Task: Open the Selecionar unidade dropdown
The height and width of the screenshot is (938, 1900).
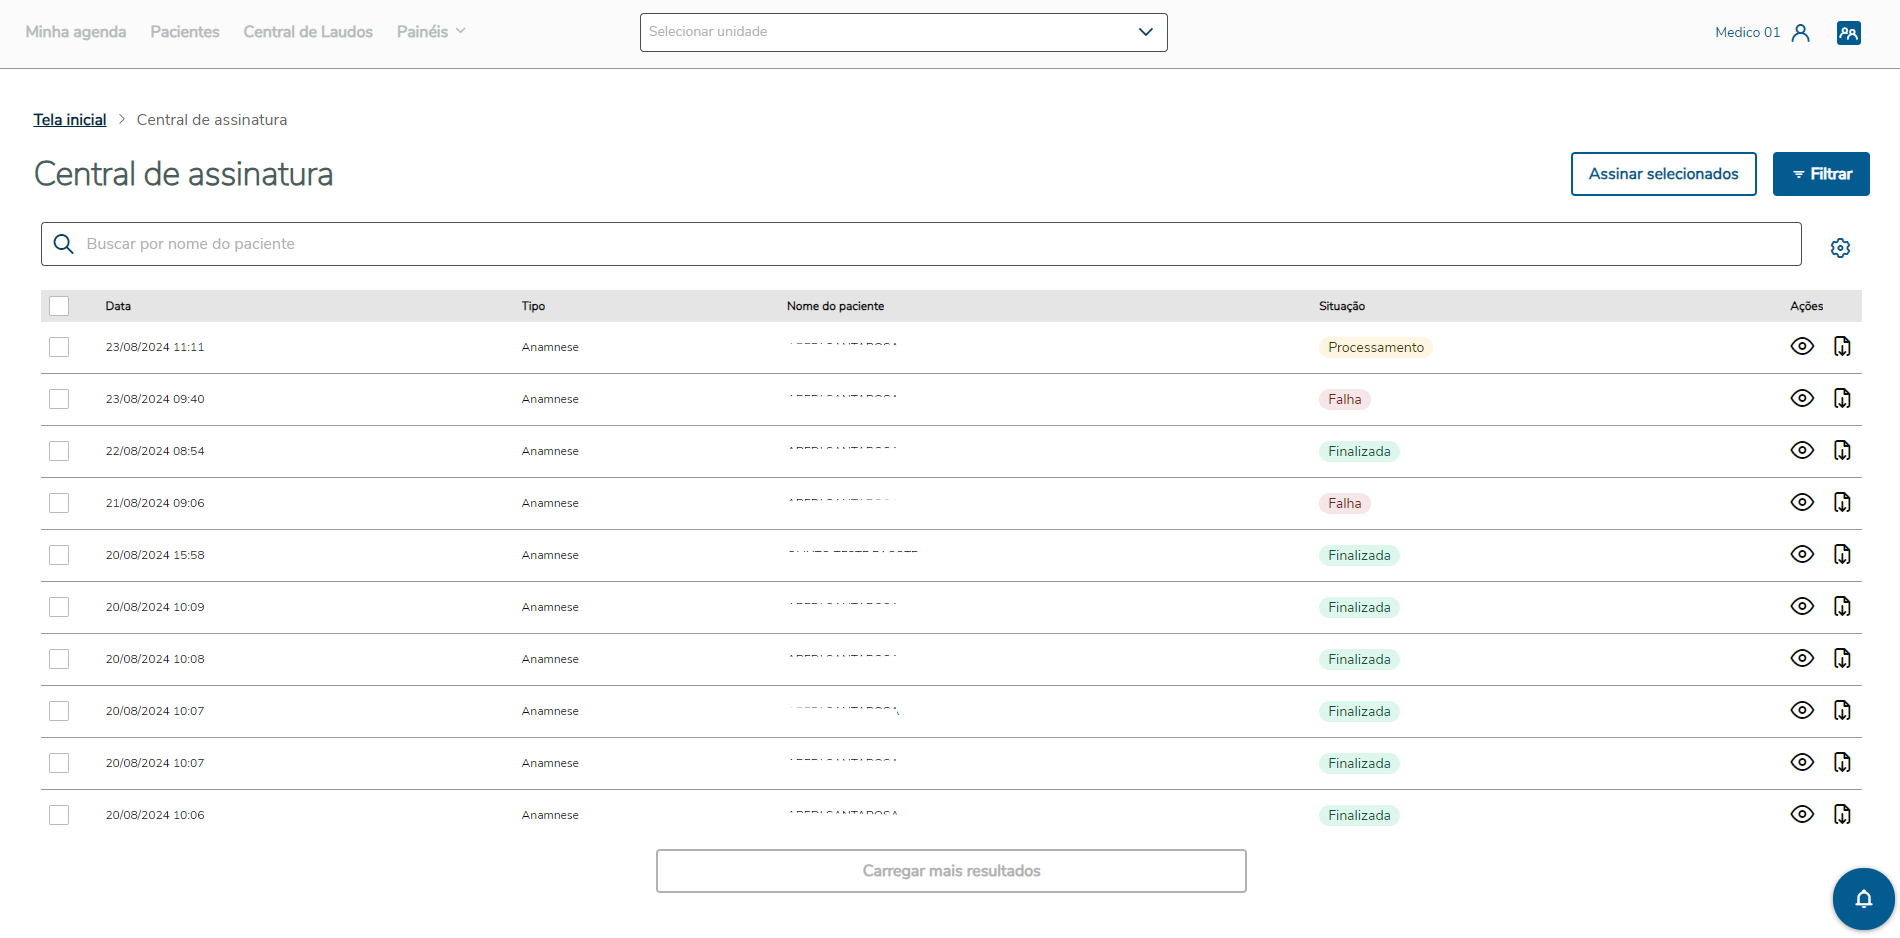Action: click(x=903, y=32)
